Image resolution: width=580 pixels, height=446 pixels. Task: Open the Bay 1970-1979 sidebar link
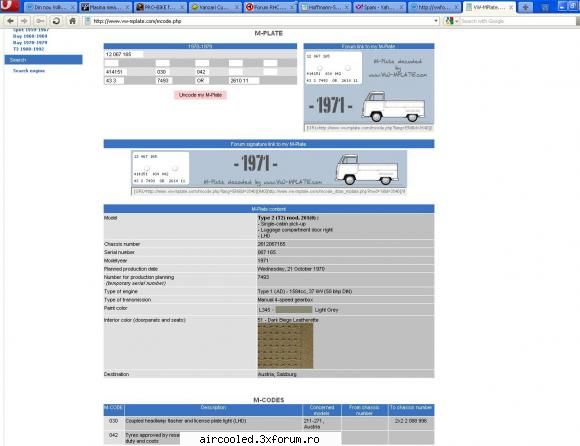click(30, 43)
